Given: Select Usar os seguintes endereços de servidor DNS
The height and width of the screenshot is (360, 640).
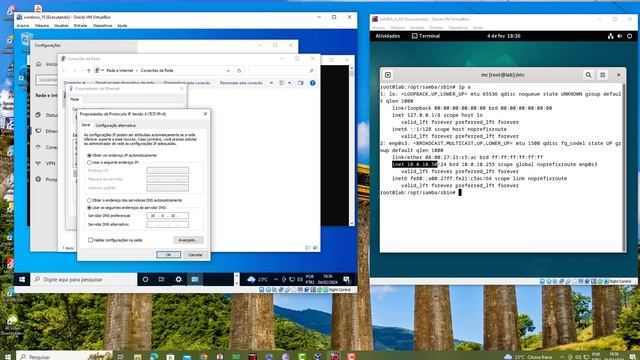Looking at the screenshot, I should point(127,208).
